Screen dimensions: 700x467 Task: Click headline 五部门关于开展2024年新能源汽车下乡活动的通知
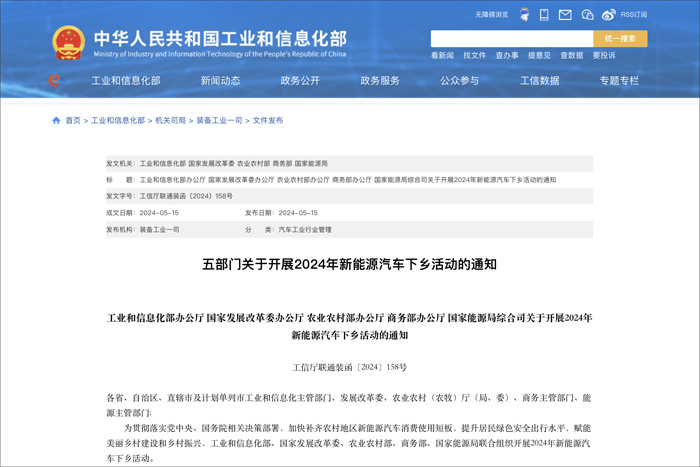(x=350, y=264)
